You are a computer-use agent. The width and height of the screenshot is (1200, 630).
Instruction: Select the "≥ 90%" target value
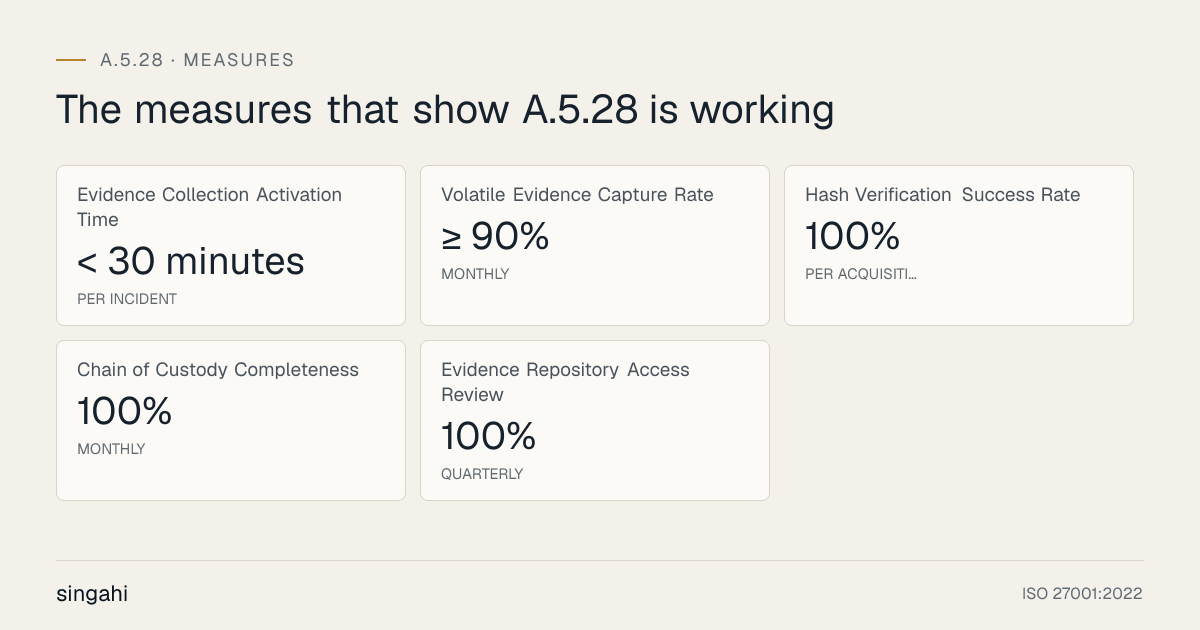click(x=495, y=236)
